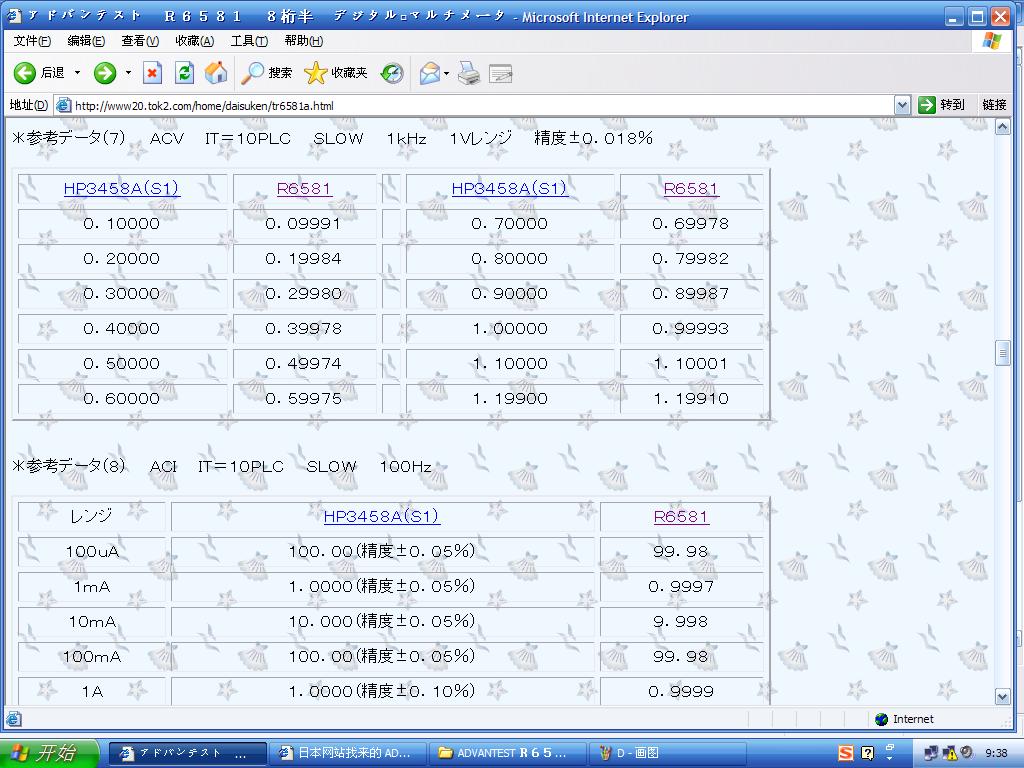The image size is (1024, 768).
Task: Open the Sogou S tray icon
Action: [846, 753]
